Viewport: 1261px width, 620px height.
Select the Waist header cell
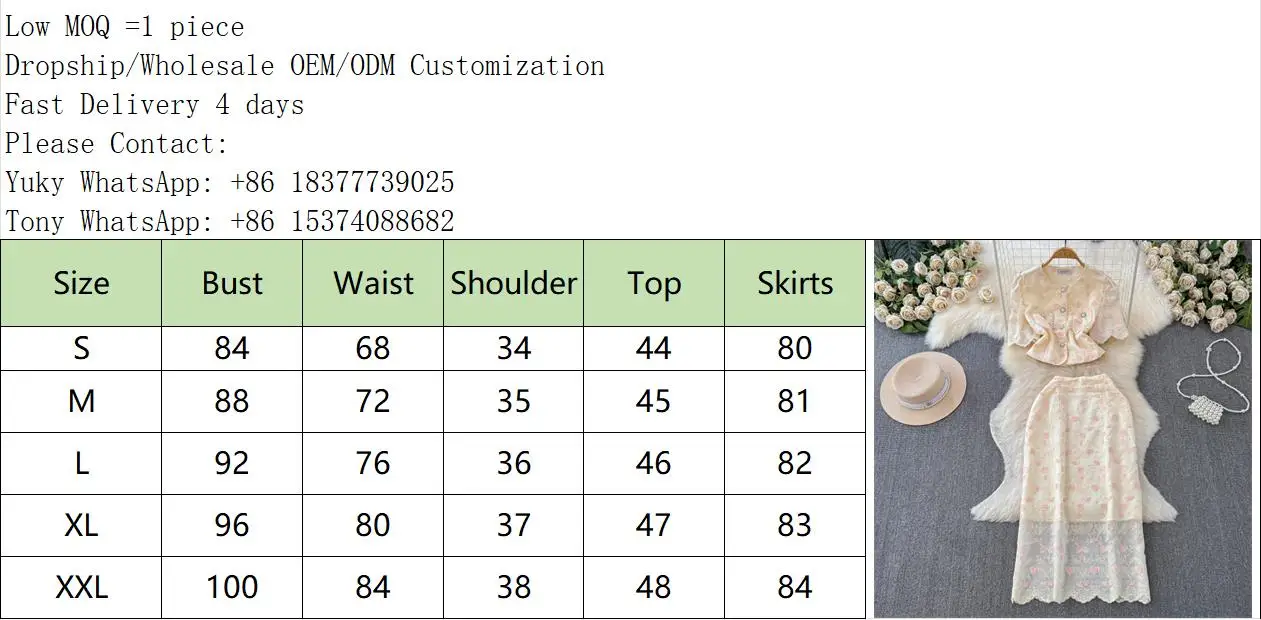coord(373,284)
